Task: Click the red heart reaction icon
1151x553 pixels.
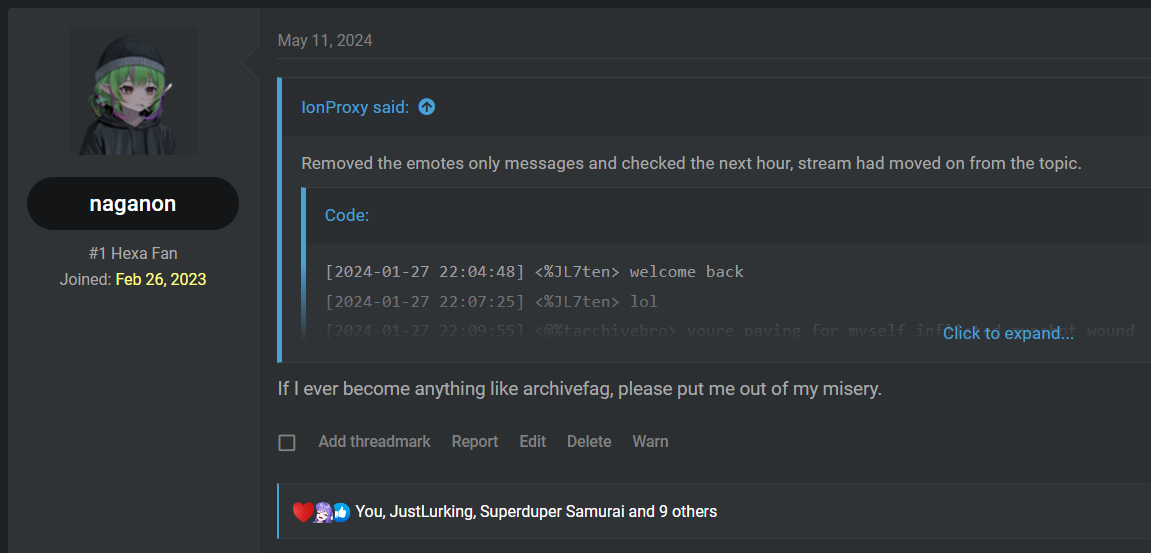Action: click(302, 512)
